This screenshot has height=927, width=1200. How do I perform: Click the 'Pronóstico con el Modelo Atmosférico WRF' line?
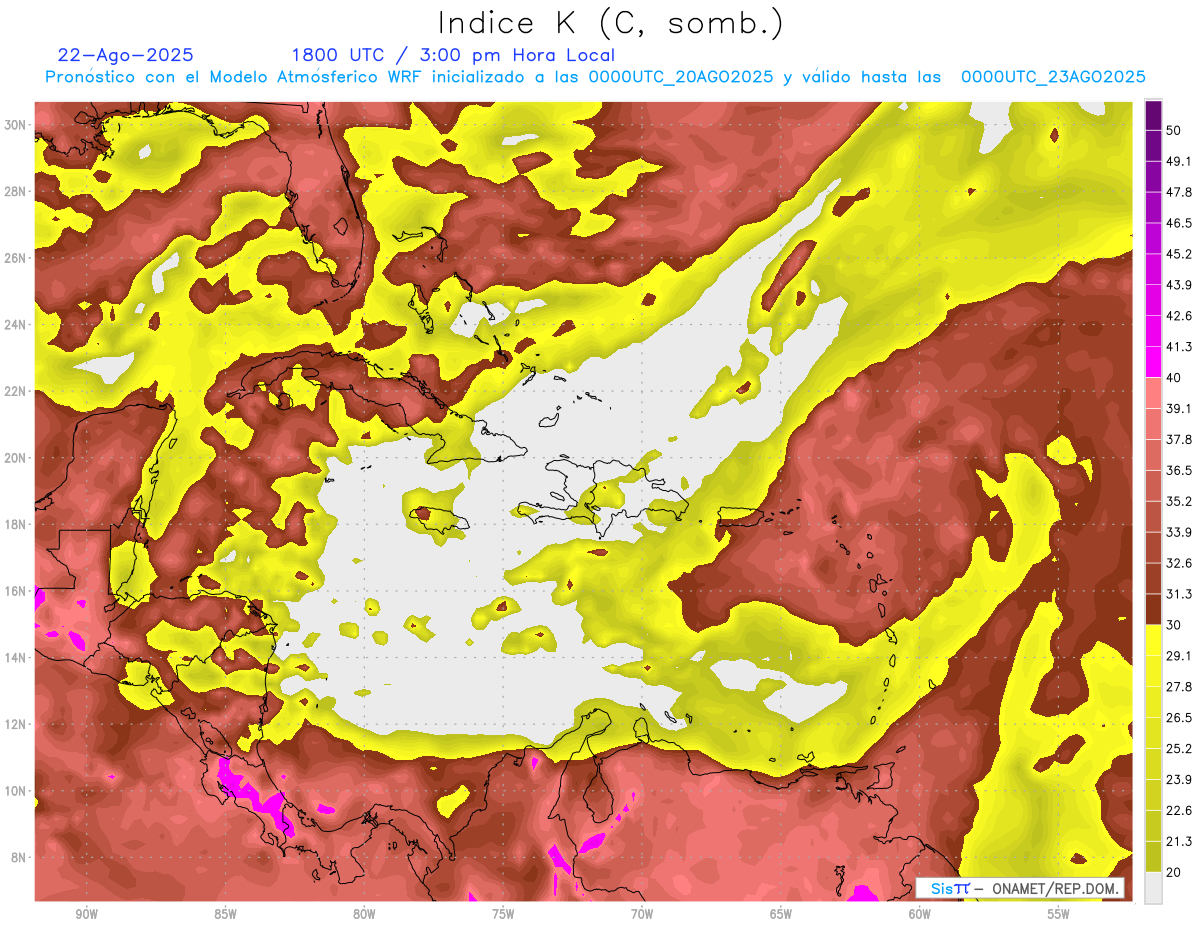tap(595, 77)
